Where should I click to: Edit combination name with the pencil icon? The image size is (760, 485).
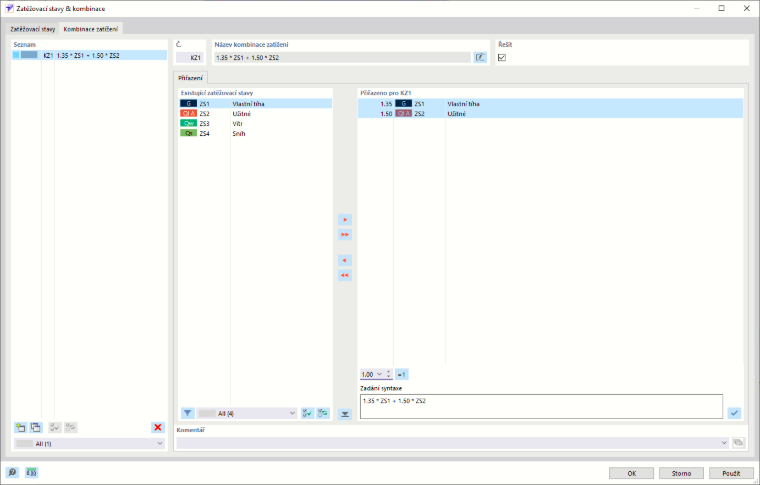coord(480,58)
